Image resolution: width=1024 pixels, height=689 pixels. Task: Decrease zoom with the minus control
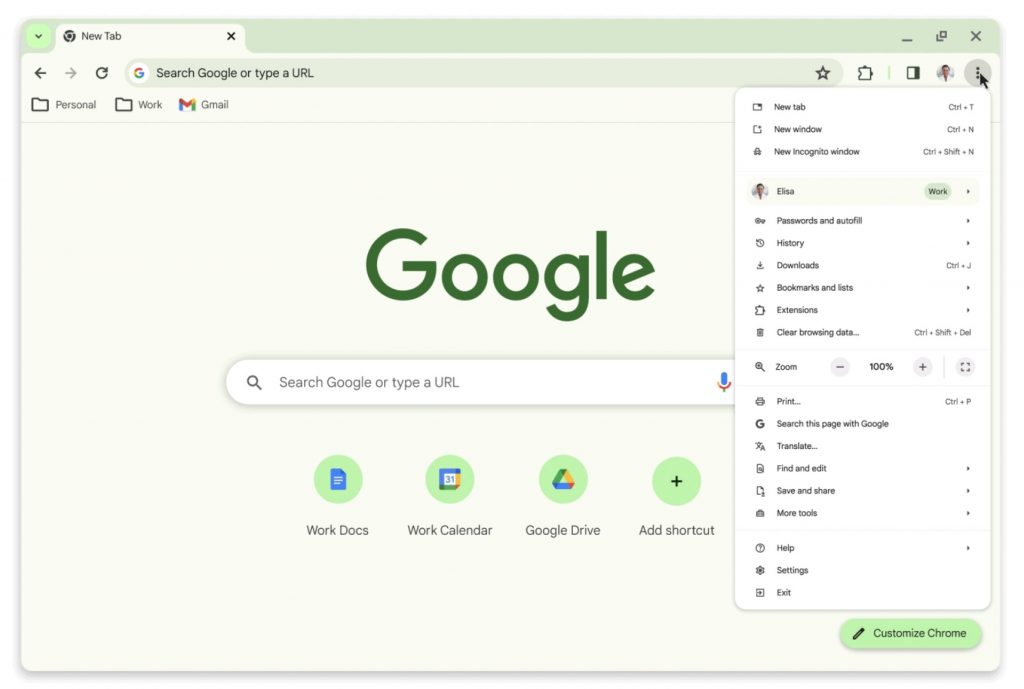pos(840,366)
